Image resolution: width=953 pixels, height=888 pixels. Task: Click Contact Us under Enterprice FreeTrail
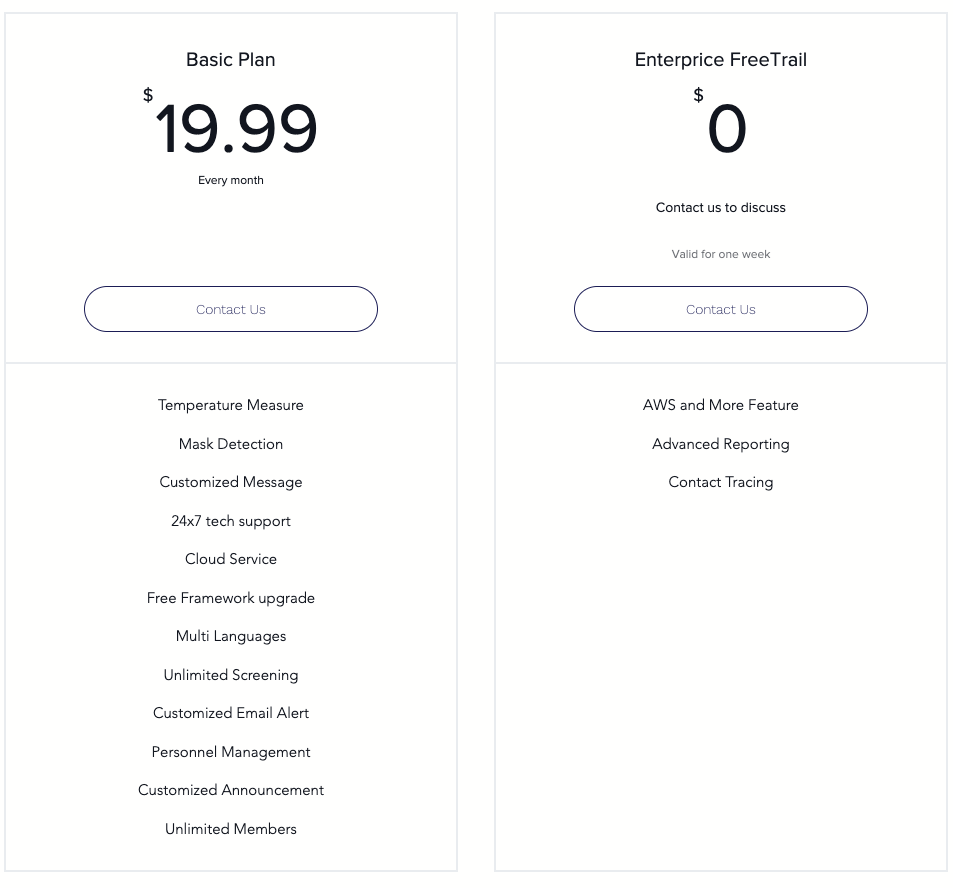point(721,309)
